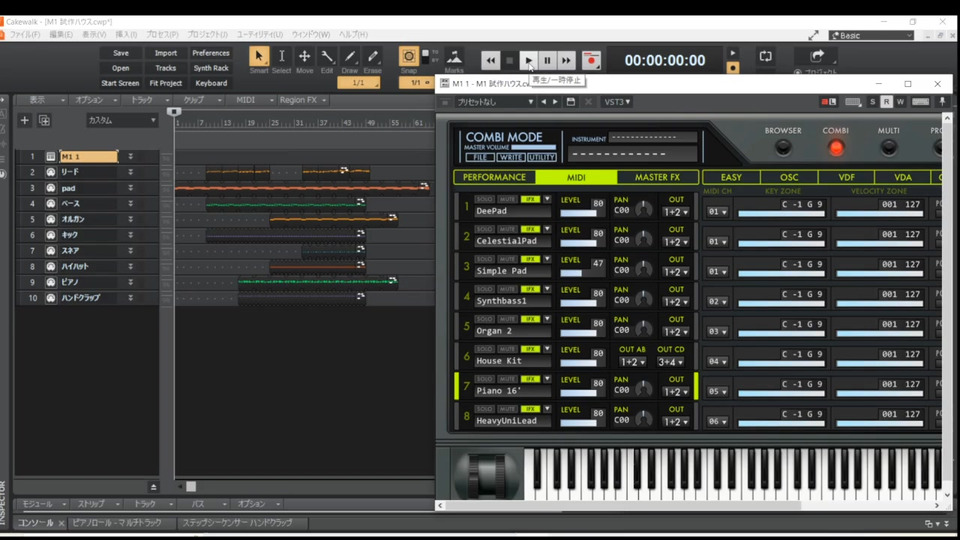This screenshot has width=960, height=540.
Task: Open the プリセットなし preset dropdown
Action: coord(495,102)
